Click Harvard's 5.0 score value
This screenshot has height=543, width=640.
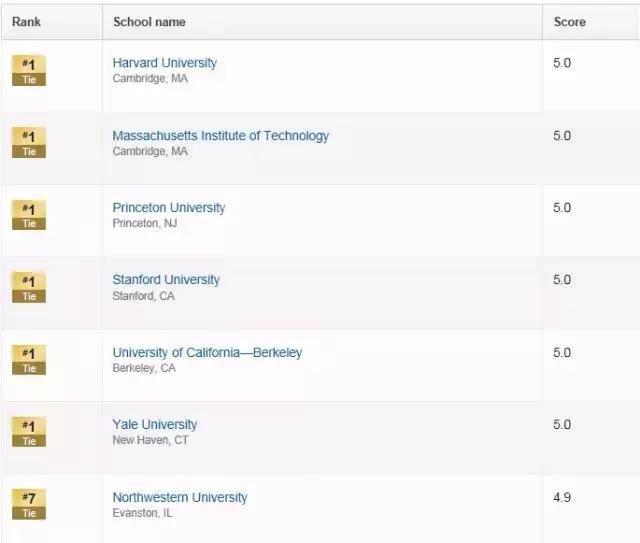tap(562, 63)
